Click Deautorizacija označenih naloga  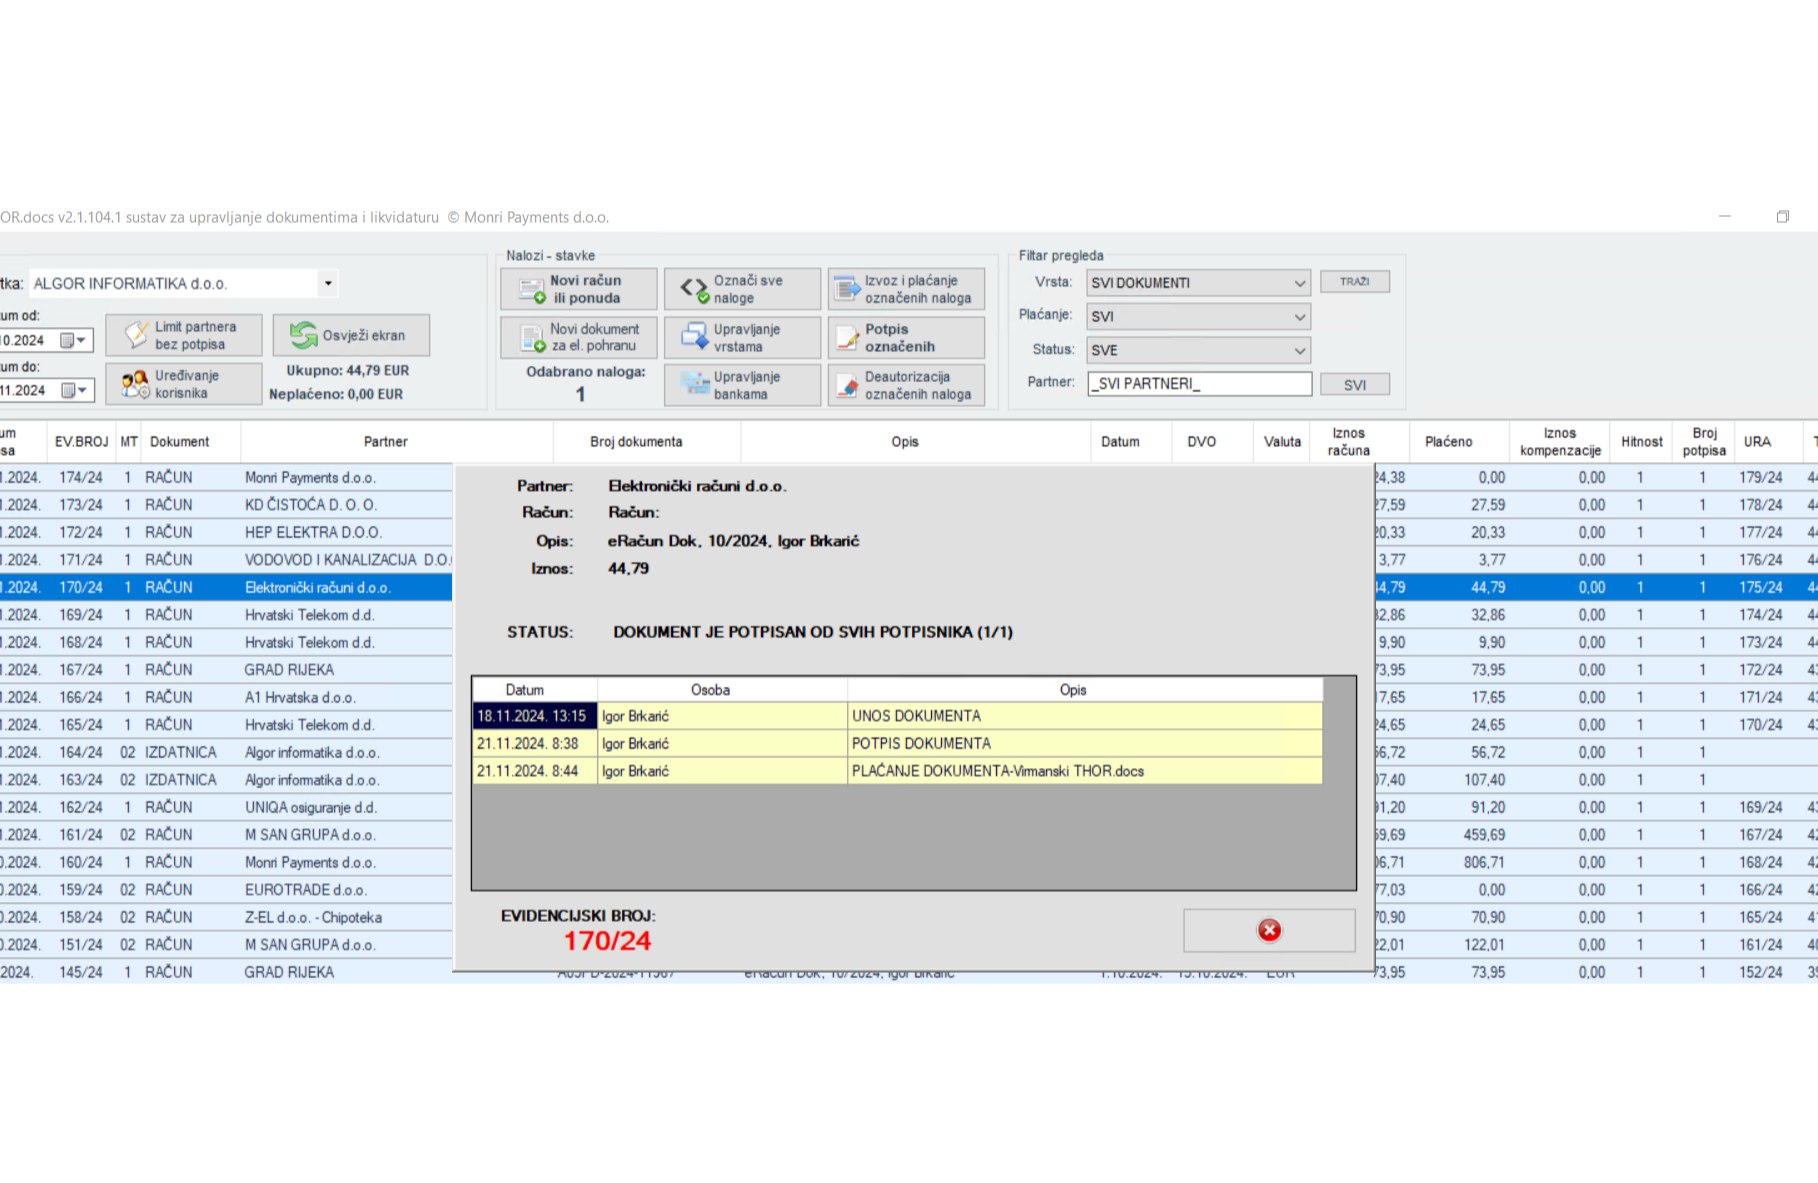click(906, 386)
